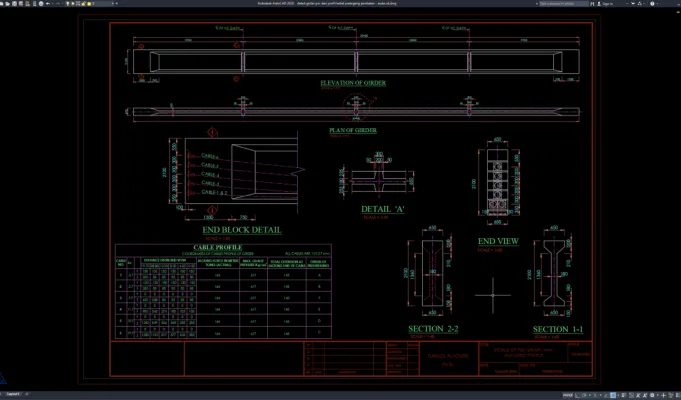Expand the Help dropdown arrow
Image resolution: width=681 pixels, height=400 pixels.
657,3
